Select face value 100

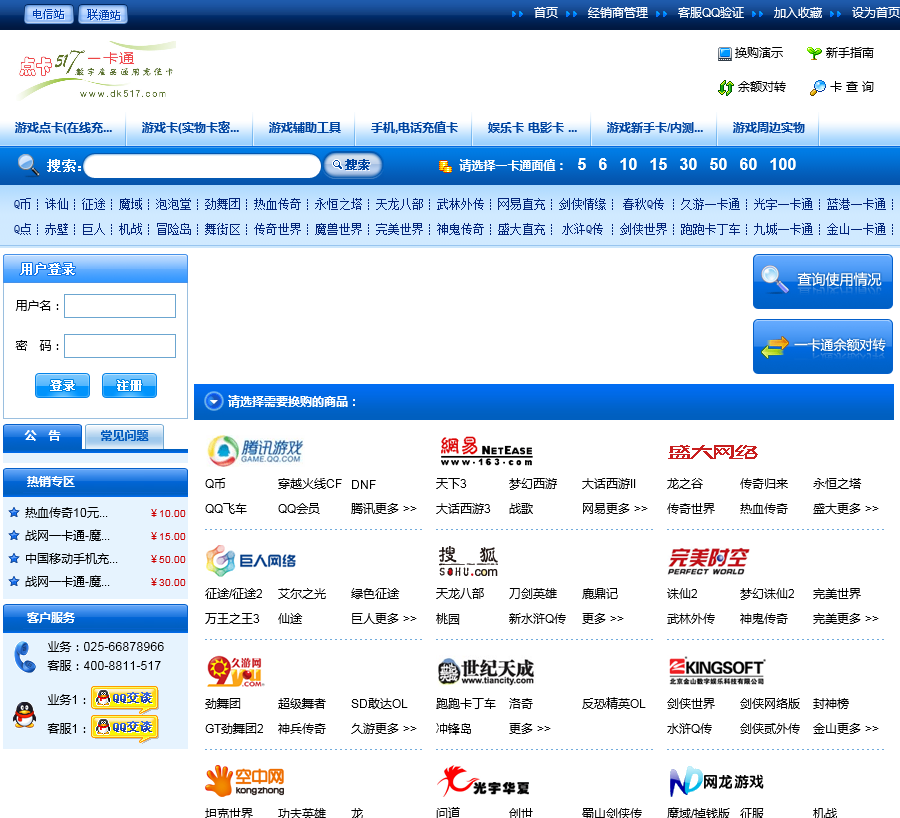coord(782,165)
